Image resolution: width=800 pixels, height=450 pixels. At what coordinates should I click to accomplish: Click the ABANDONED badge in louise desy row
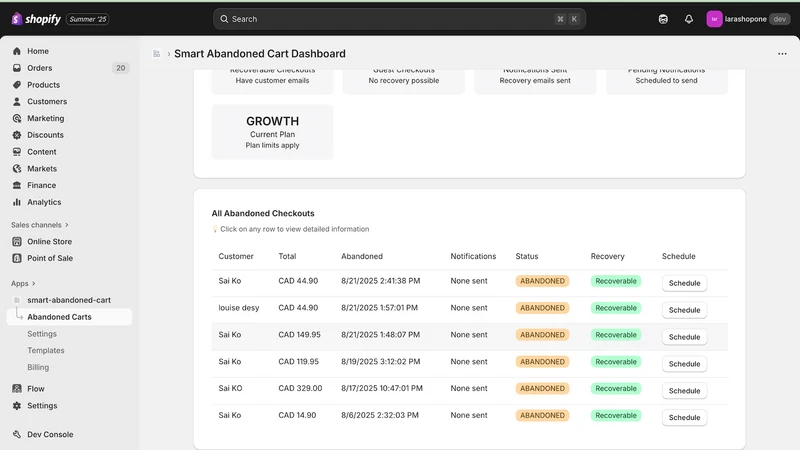[x=542, y=308]
